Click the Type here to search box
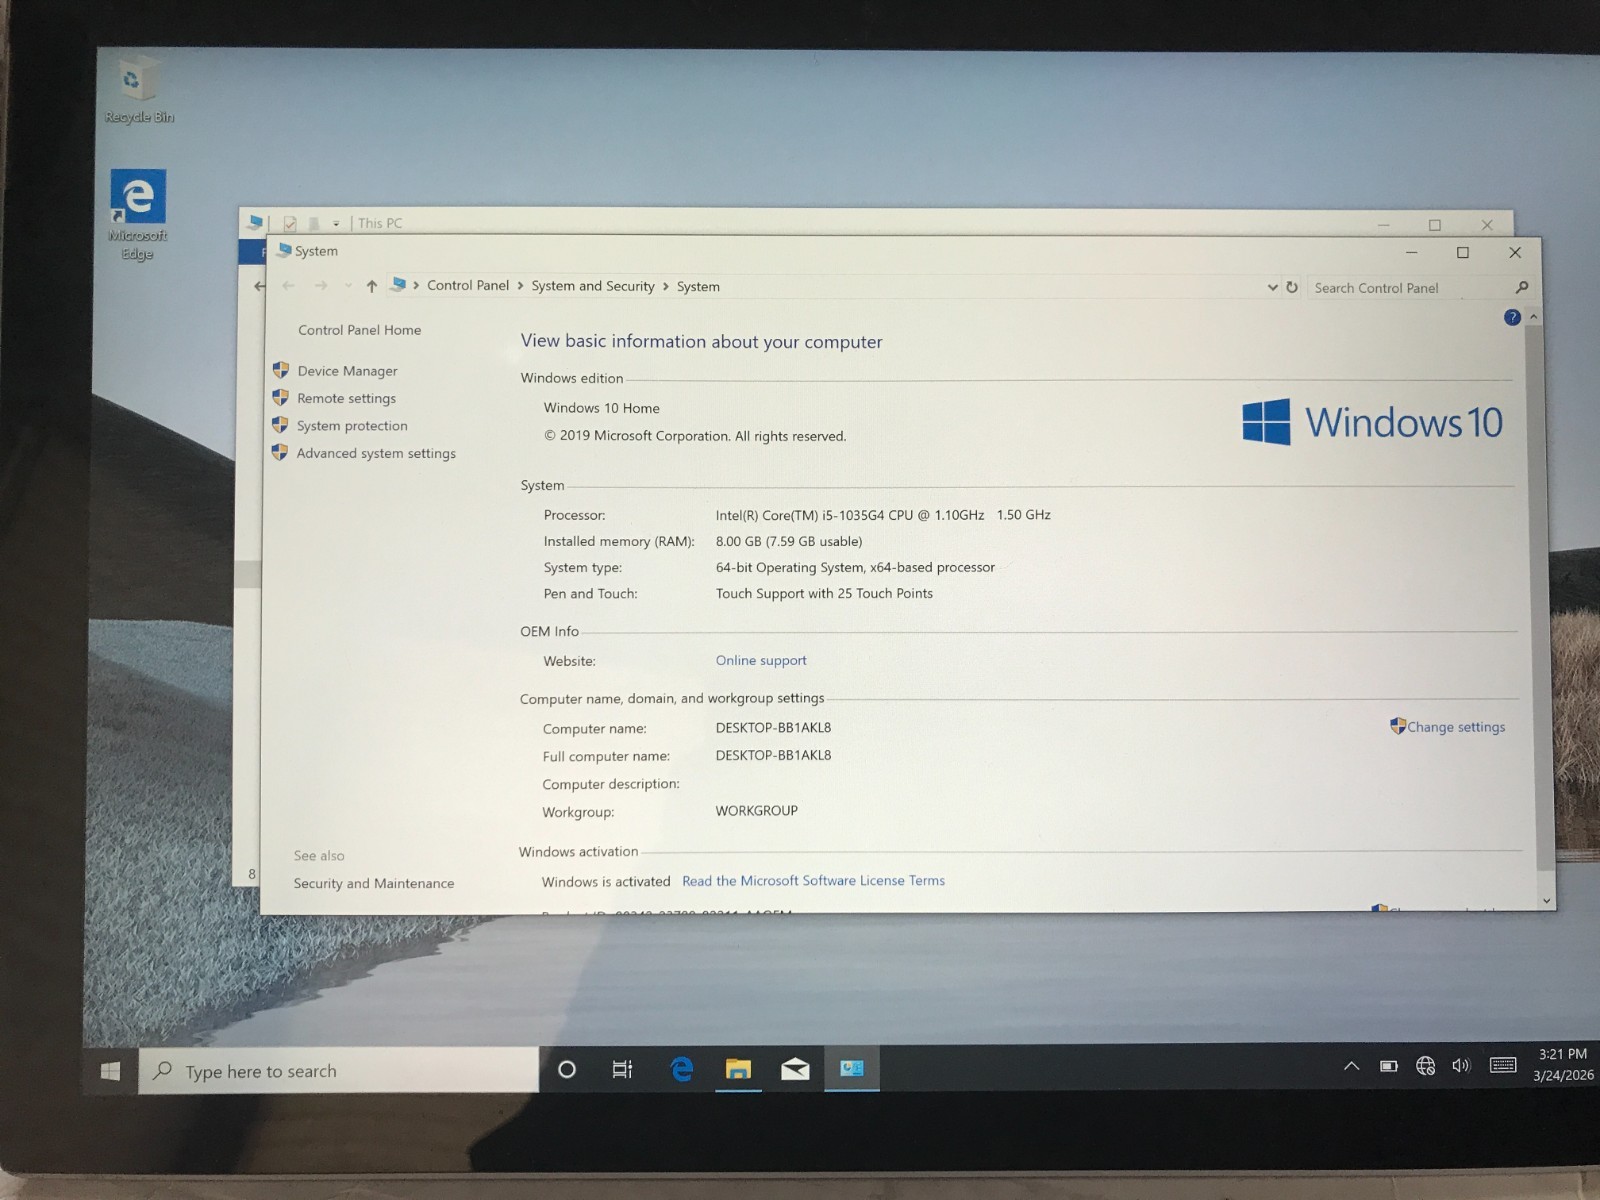Viewport: 1600px width, 1200px height. pyautogui.click(x=338, y=1071)
